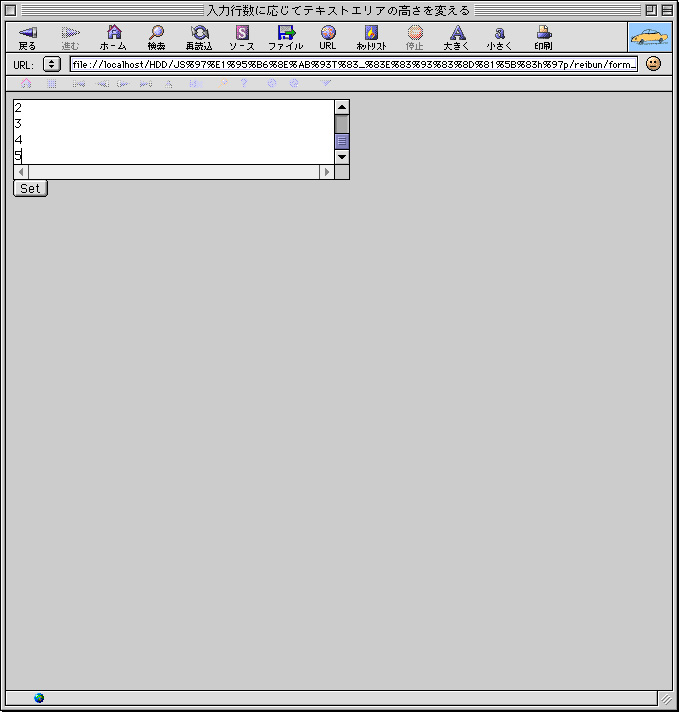Open the 検索 search tool
Viewport: 679px width, 712px height.
coord(157,37)
